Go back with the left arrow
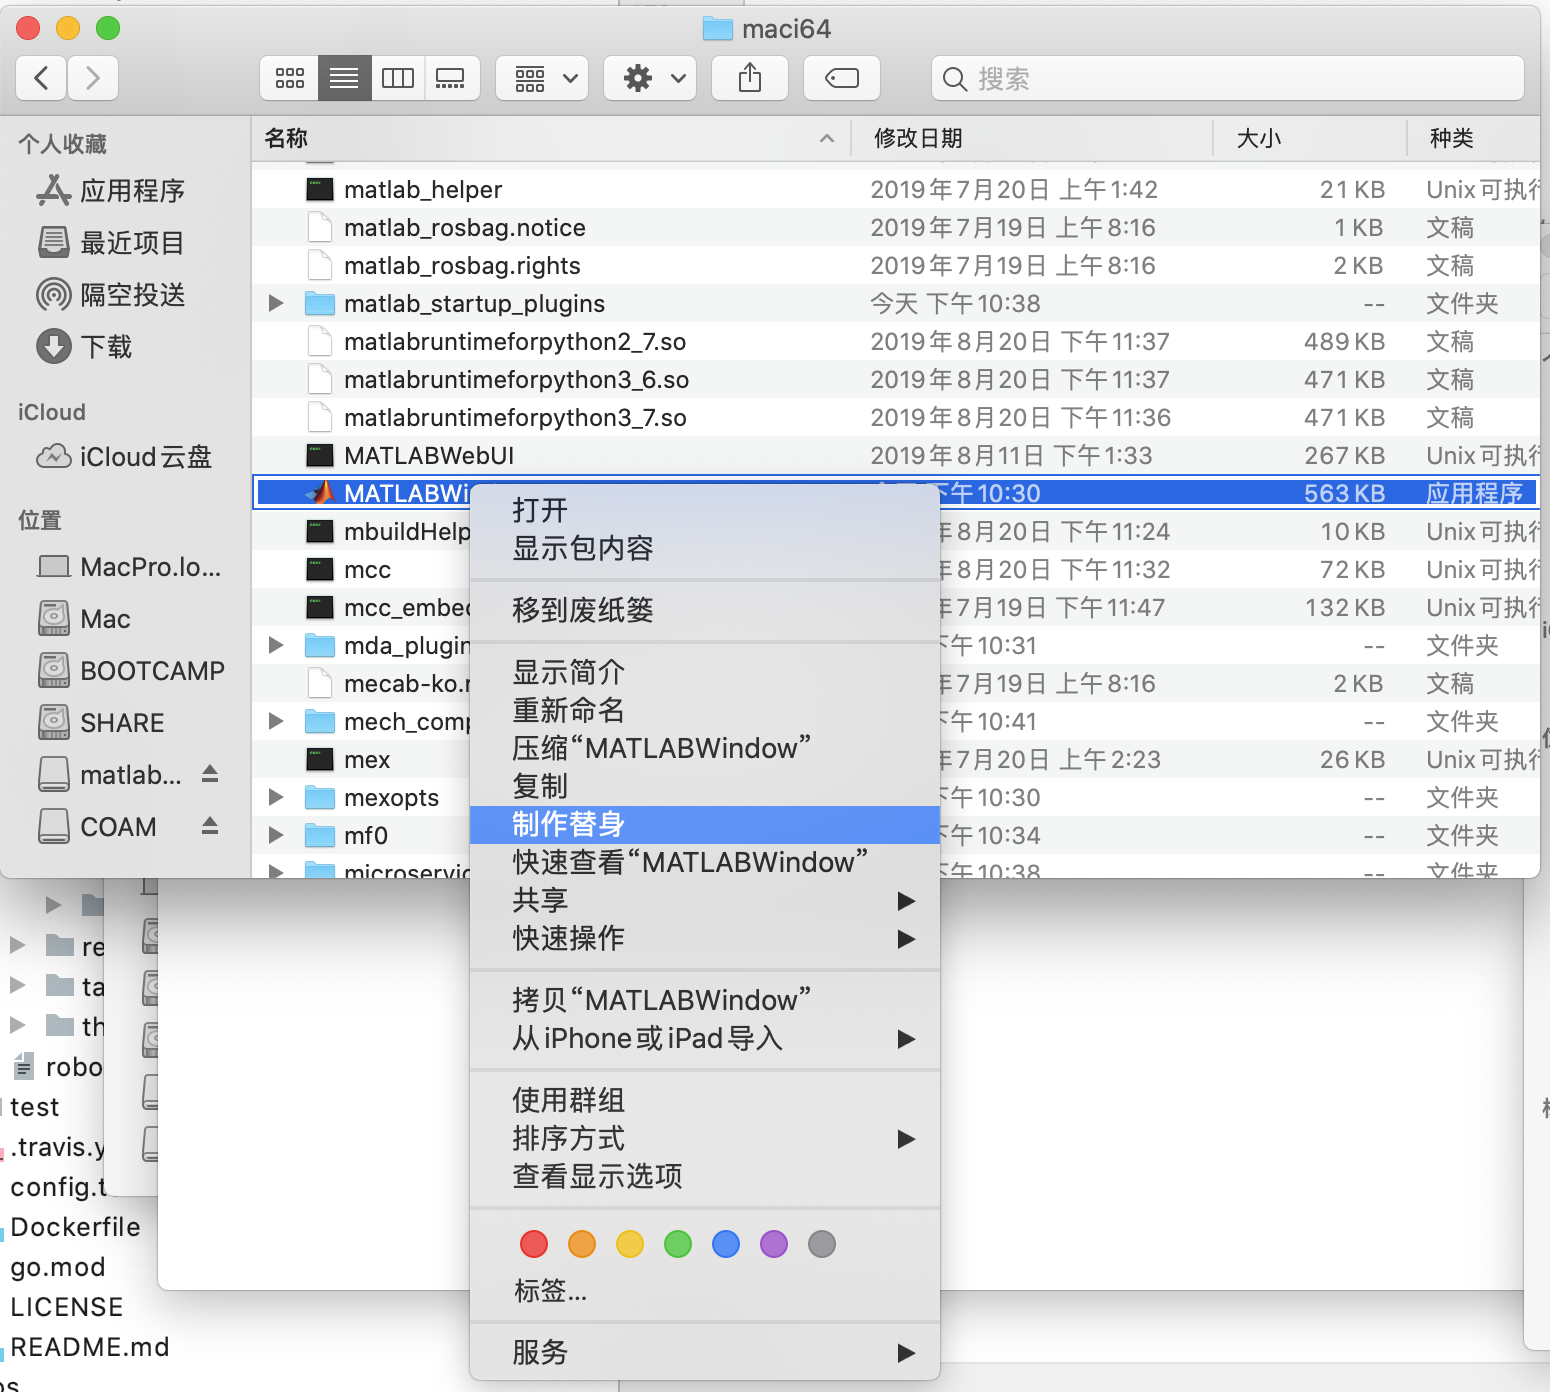 pyautogui.click(x=42, y=78)
